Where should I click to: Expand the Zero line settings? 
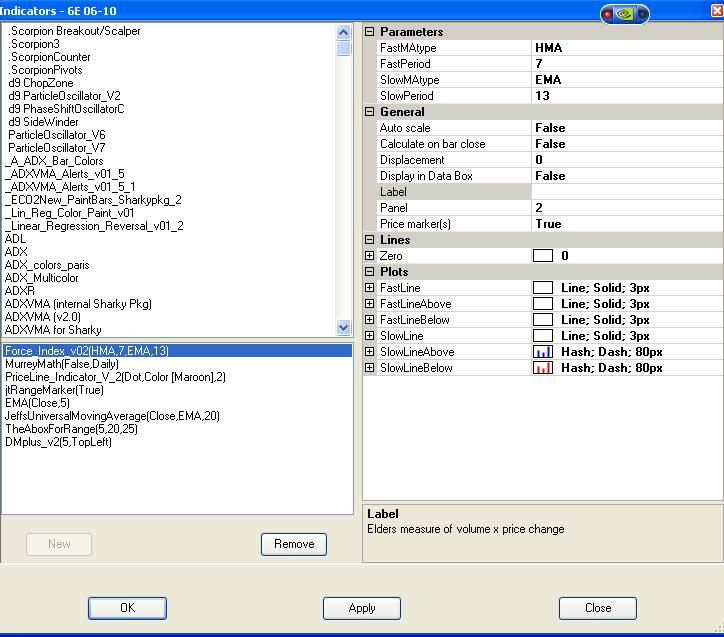(369, 256)
